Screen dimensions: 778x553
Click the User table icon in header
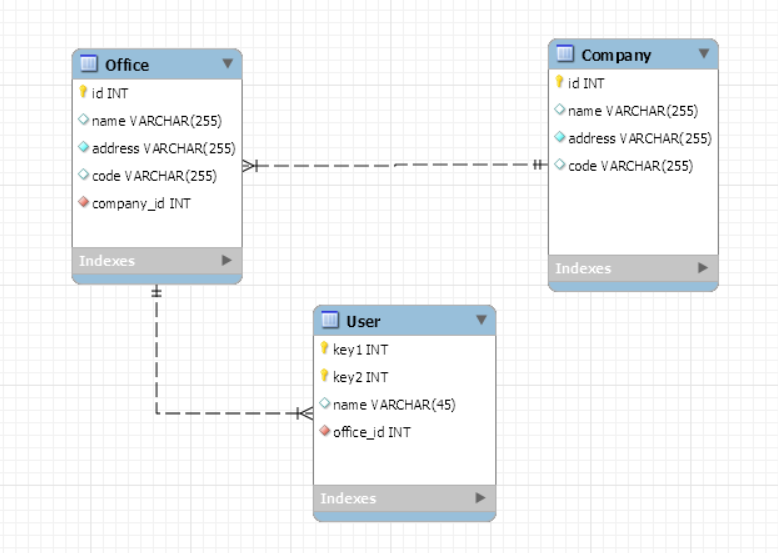329,321
